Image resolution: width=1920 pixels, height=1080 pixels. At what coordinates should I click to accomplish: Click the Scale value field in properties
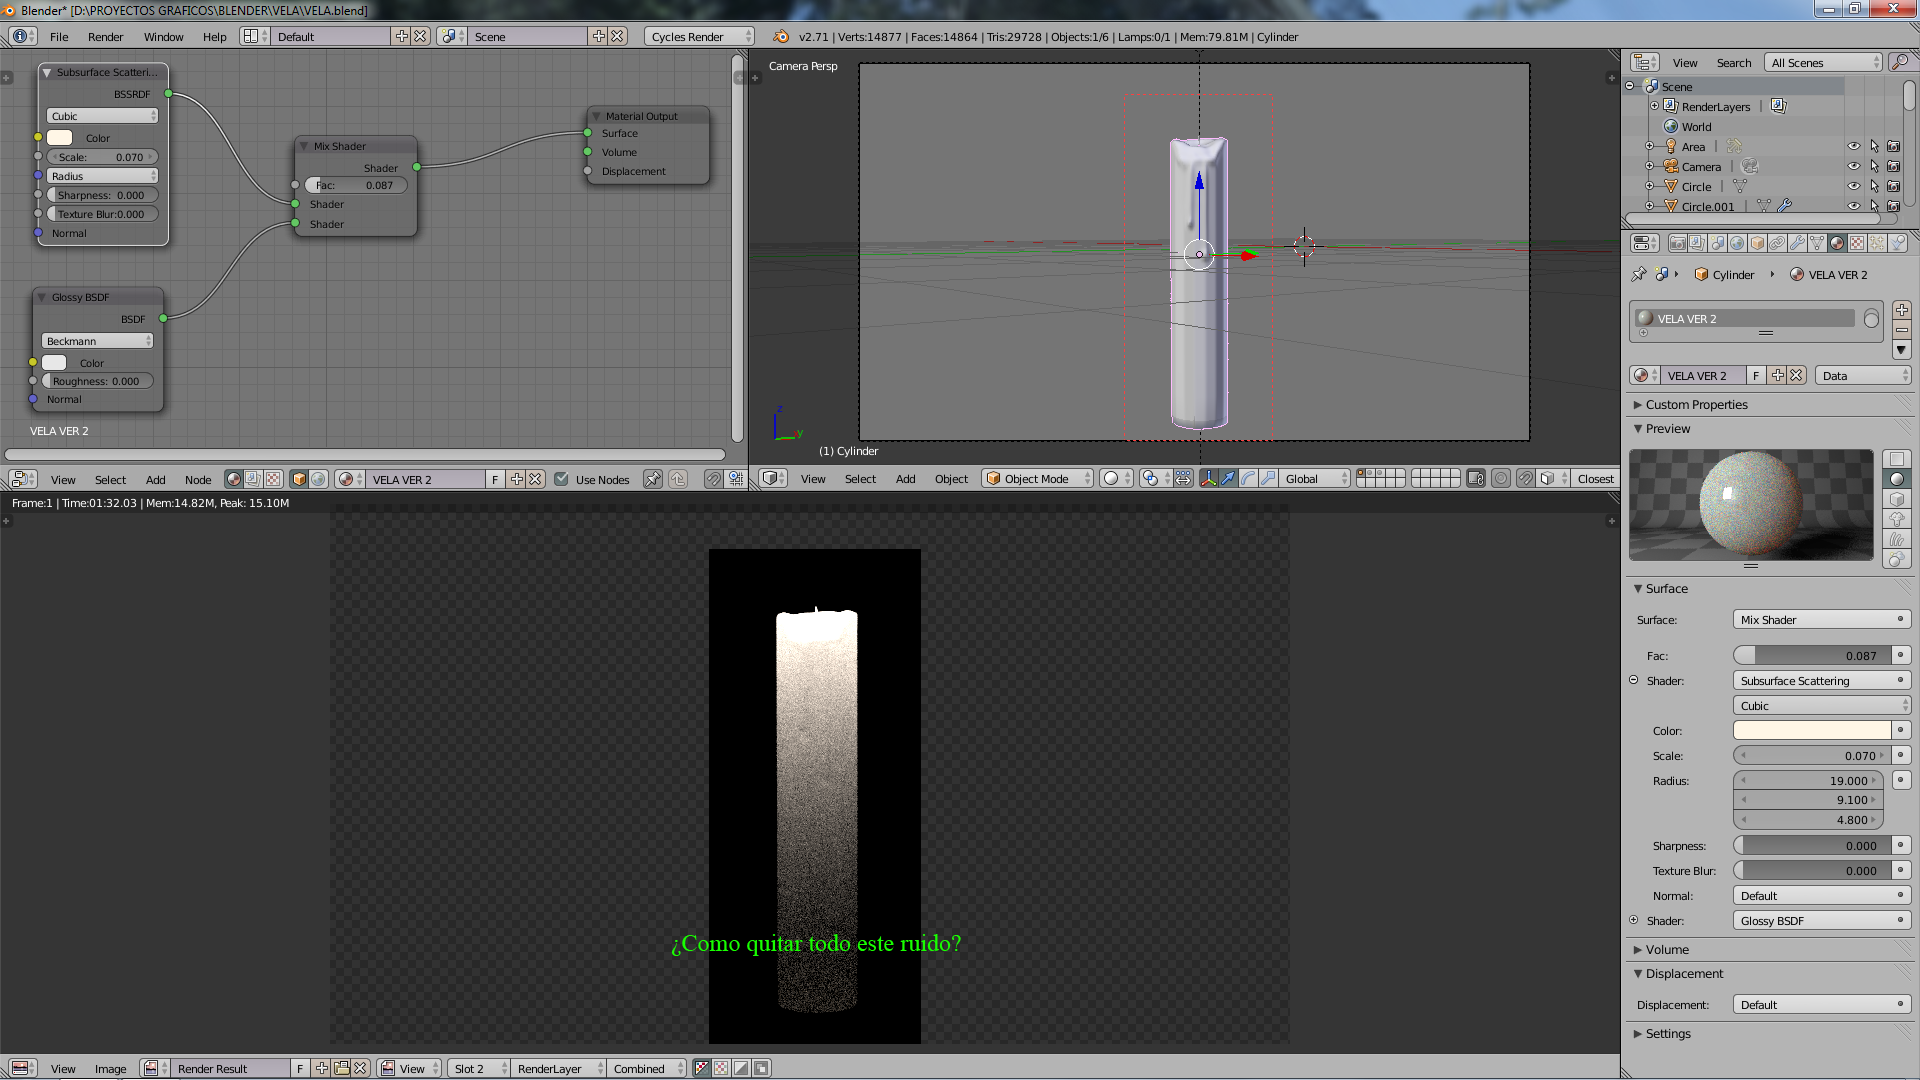[1809, 756]
